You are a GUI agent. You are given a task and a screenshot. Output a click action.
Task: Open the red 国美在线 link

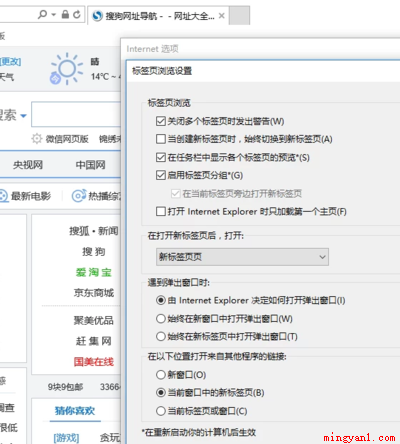tap(94, 362)
